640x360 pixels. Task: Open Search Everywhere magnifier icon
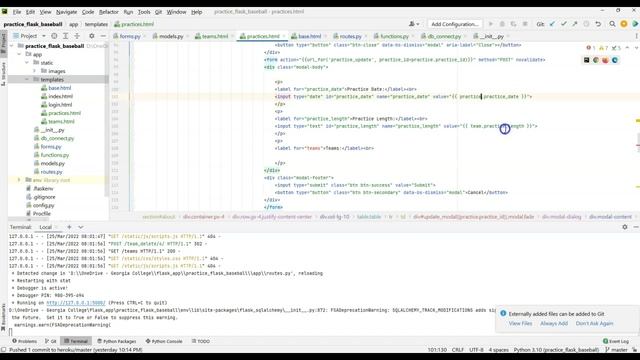click(x=612, y=24)
